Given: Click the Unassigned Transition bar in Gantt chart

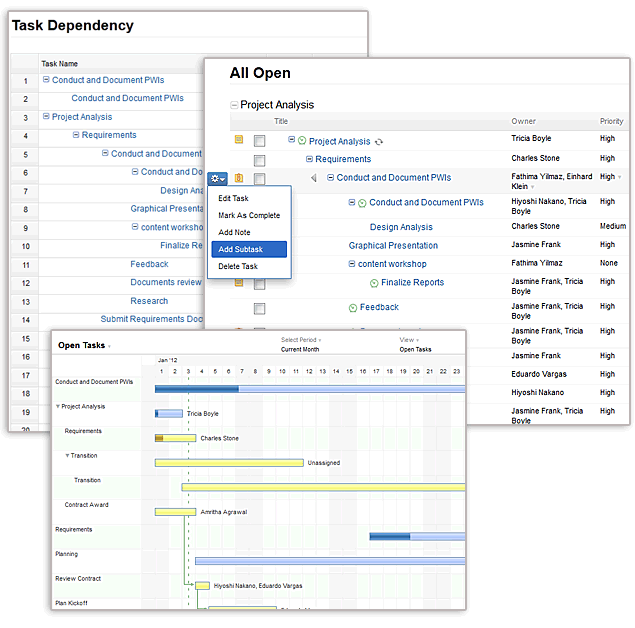Looking at the screenshot, I should pos(229,462).
